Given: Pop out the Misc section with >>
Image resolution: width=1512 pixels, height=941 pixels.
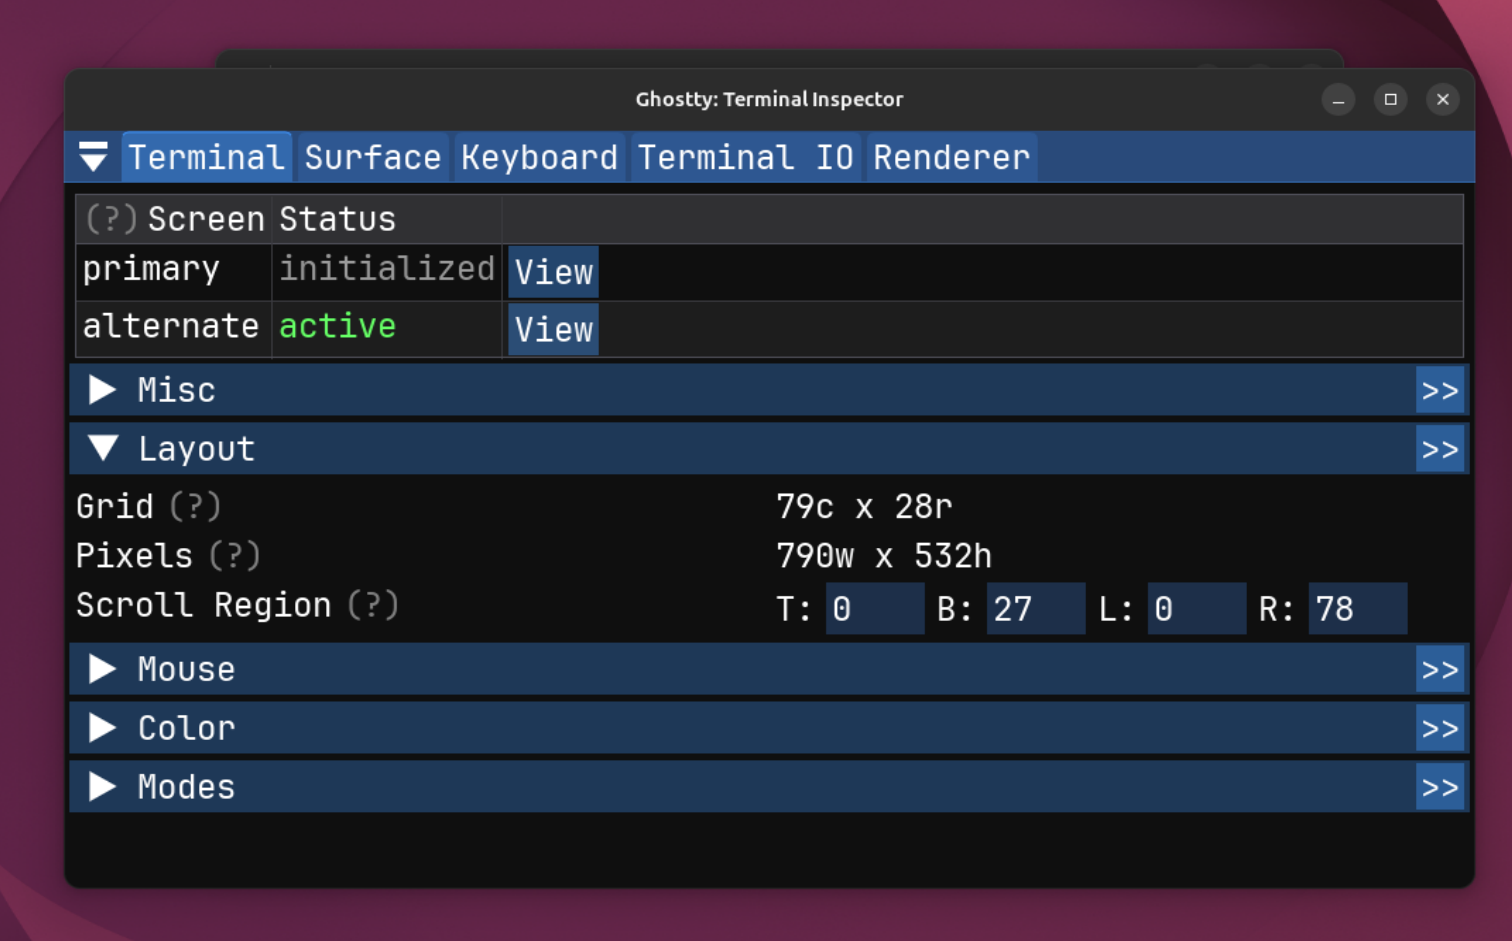Looking at the screenshot, I should click(1440, 390).
